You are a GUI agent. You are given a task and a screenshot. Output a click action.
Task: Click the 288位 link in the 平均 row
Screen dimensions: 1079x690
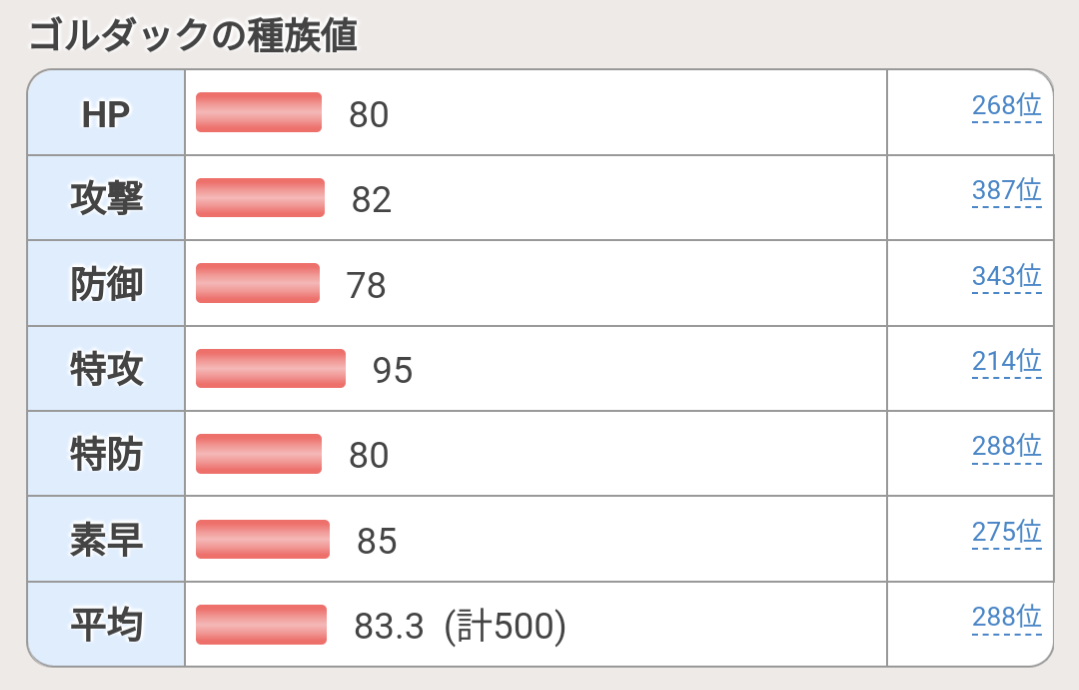pyautogui.click(x=1006, y=617)
